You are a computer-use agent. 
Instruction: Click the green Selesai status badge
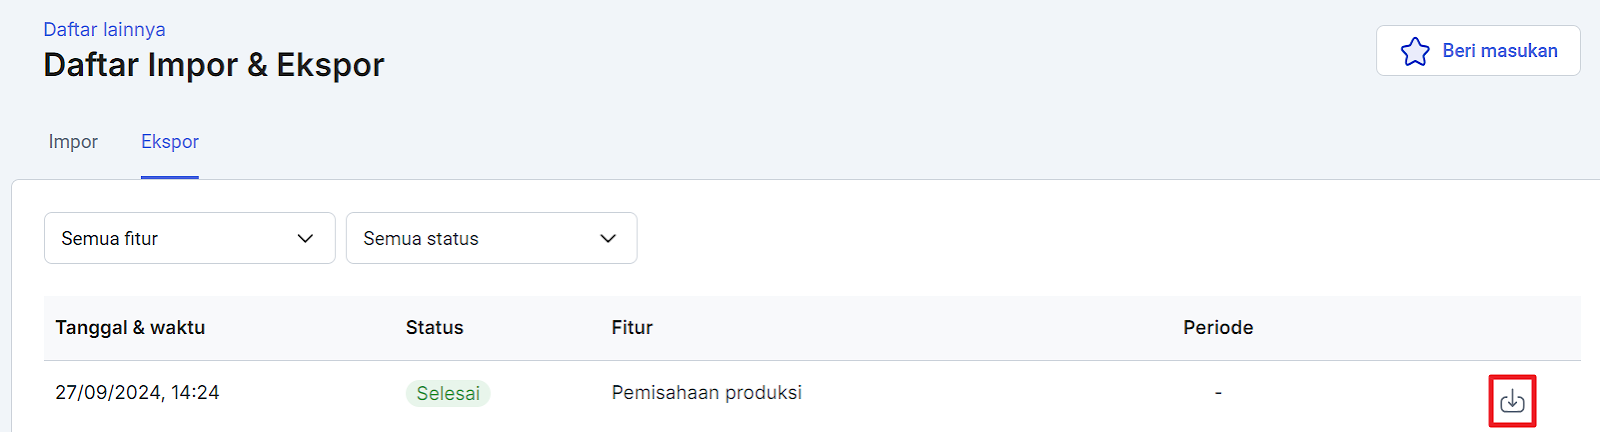click(x=448, y=393)
